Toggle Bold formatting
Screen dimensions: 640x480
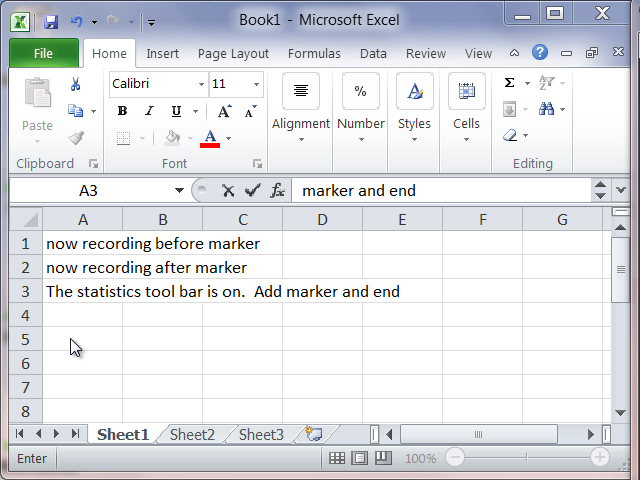click(x=122, y=111)
